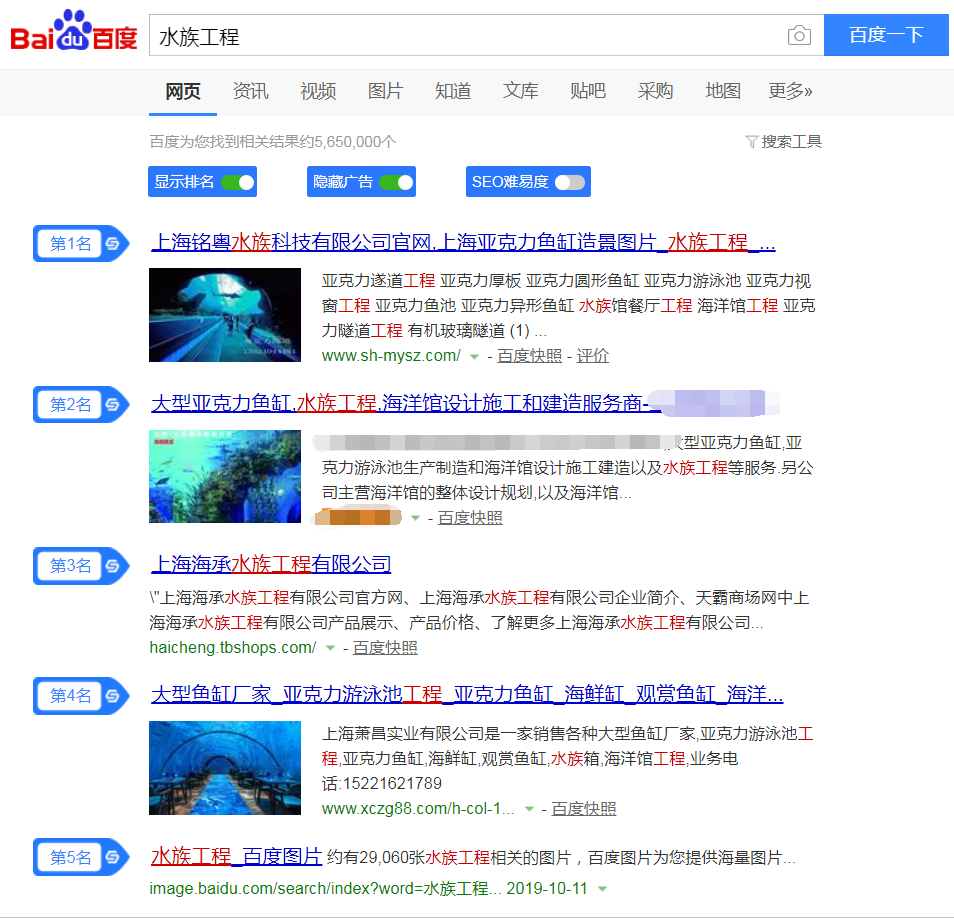Click URL haicheng.tbshops.com/
The image size is (954, 921).
[233, 648]
